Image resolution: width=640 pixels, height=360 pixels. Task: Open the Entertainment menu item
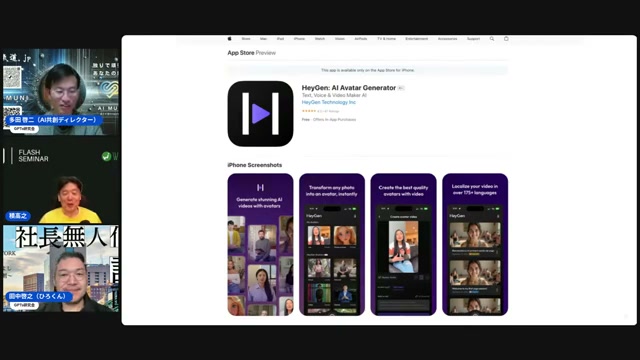[x=417, y=39]
